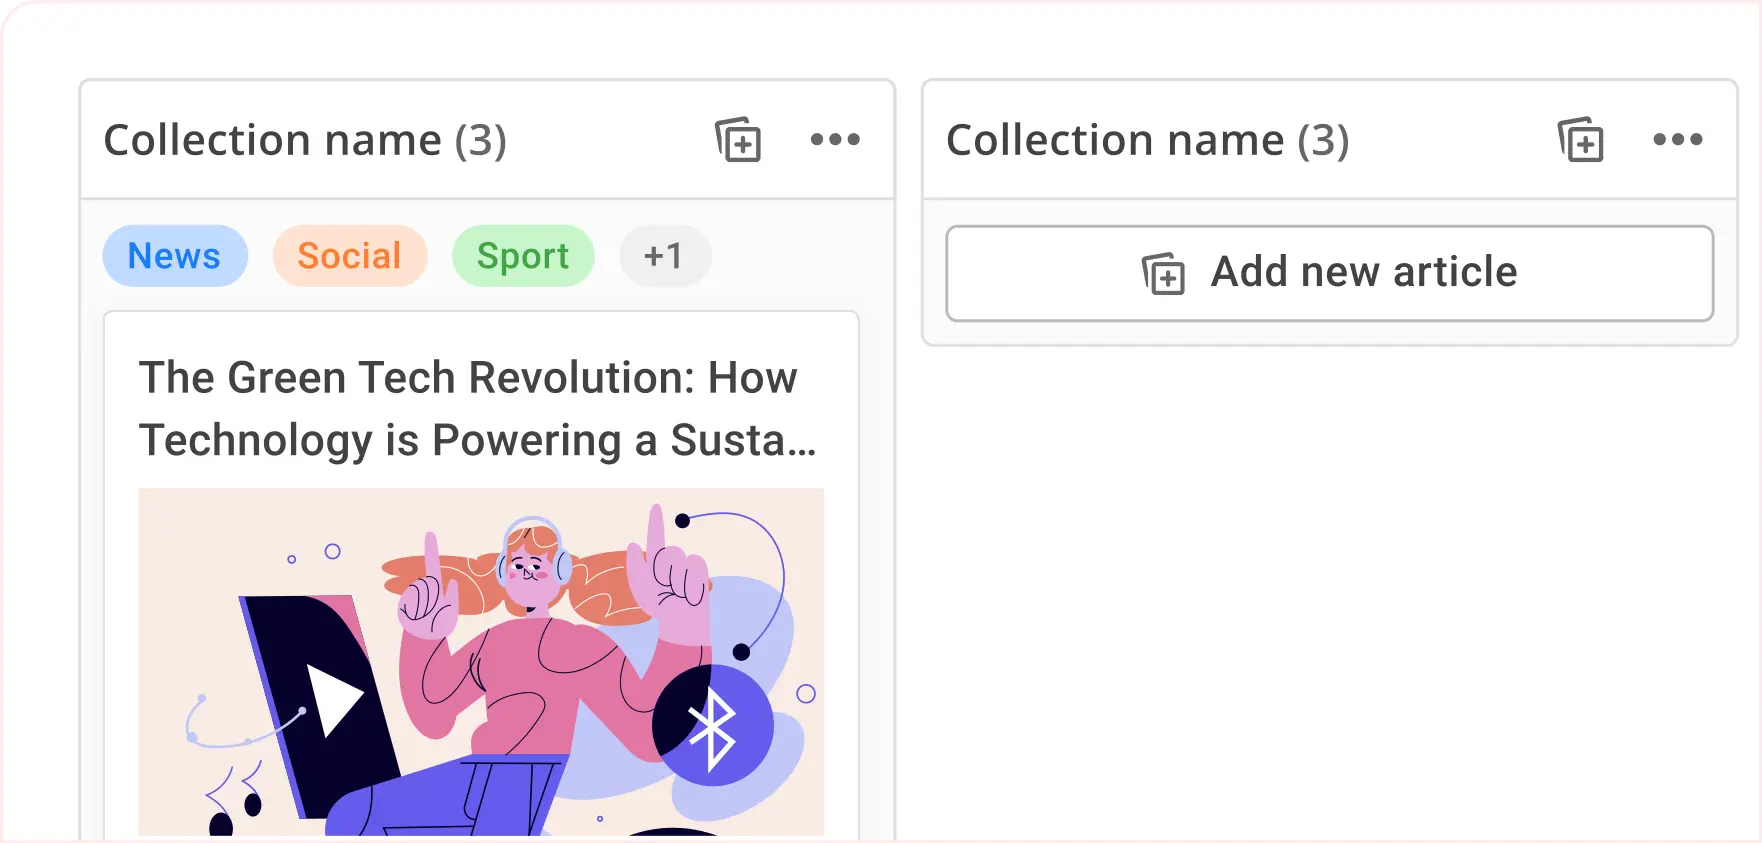Screen dimensions: 1762x843
Task: Open the three-dot menu on the right collection
Action: click(1677, 141)
